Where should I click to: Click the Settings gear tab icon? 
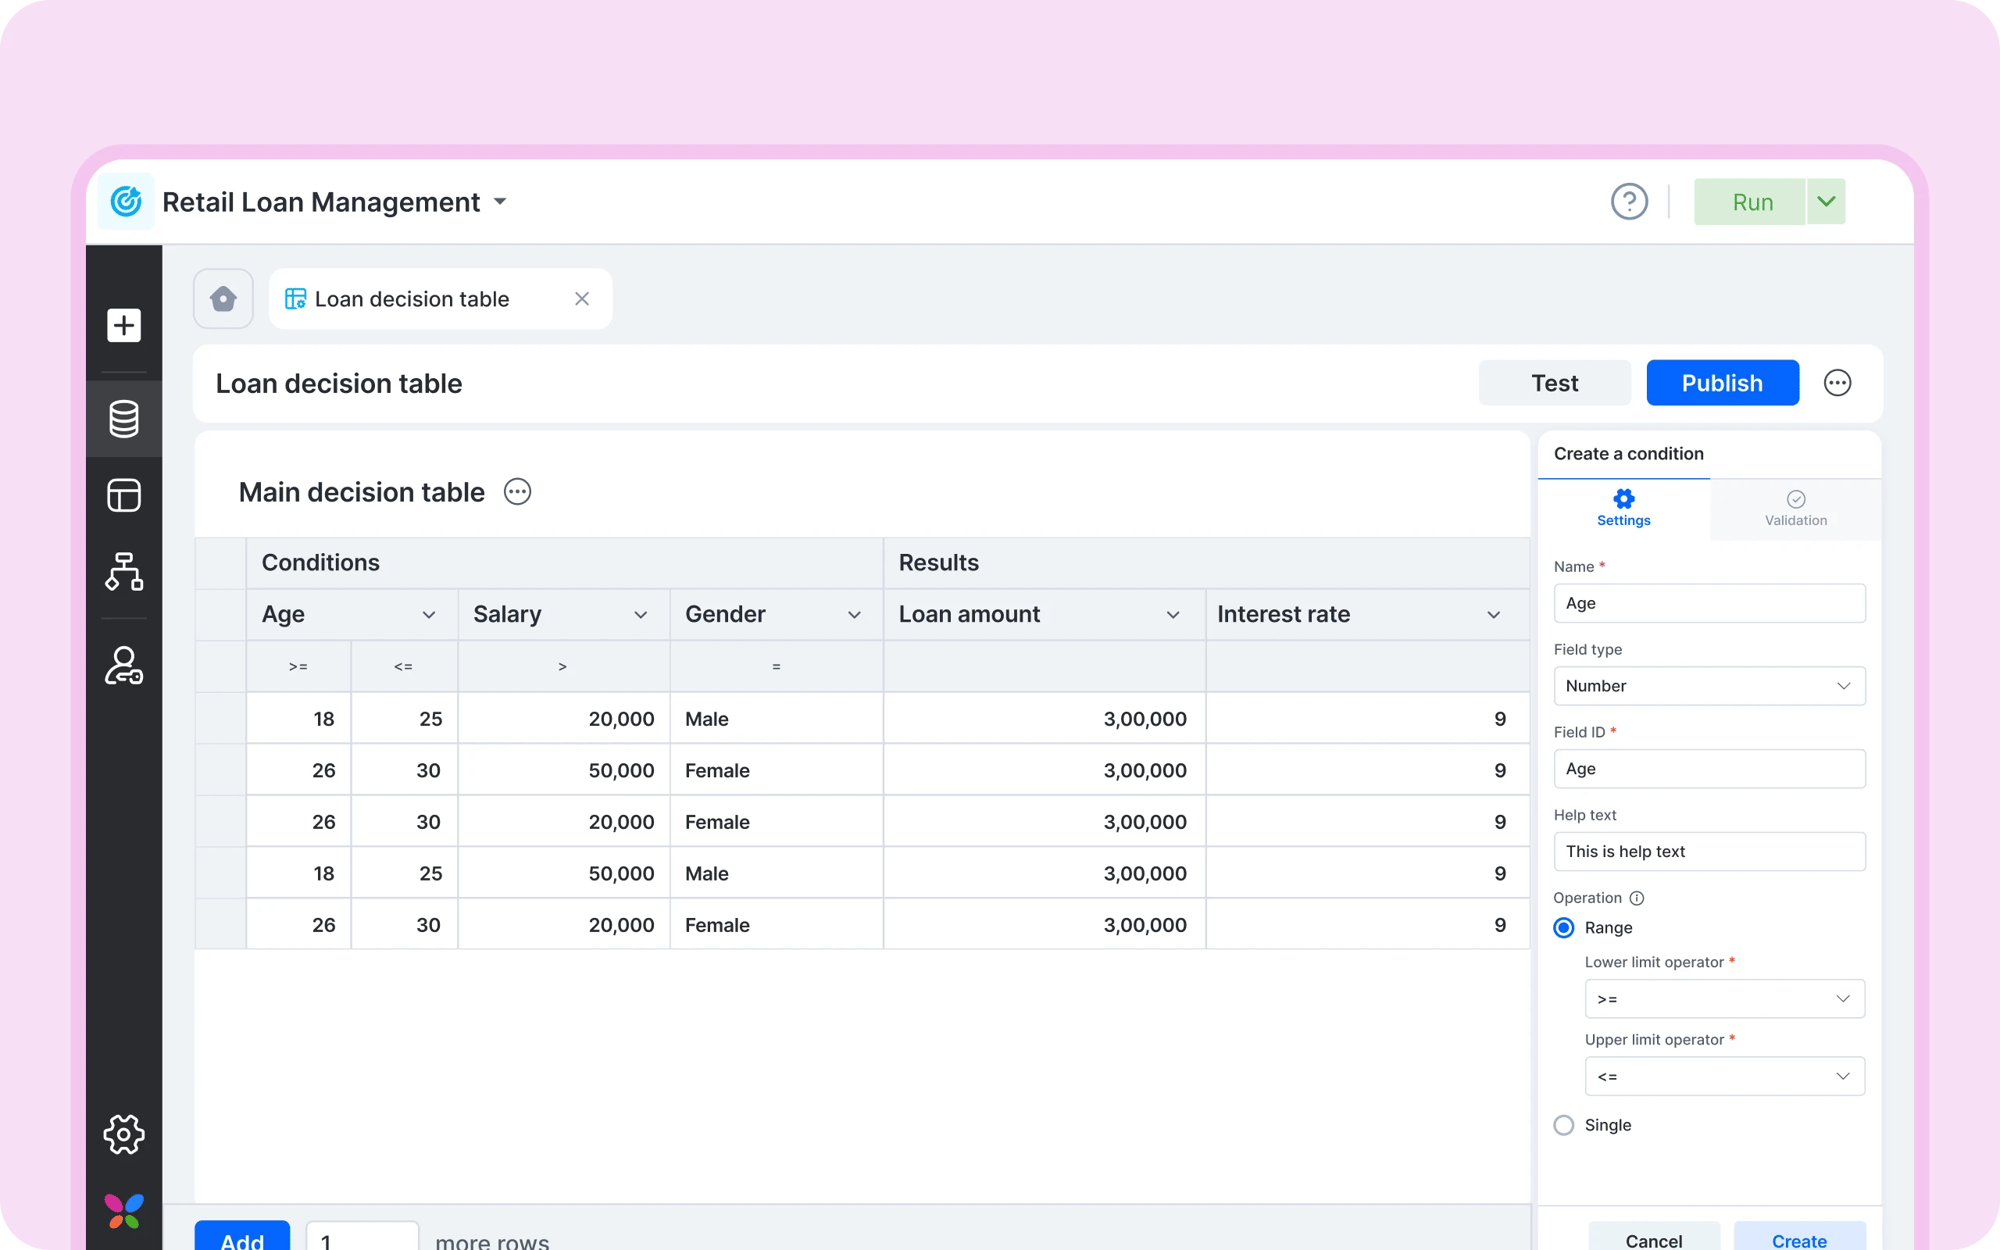click(1624, 498)
